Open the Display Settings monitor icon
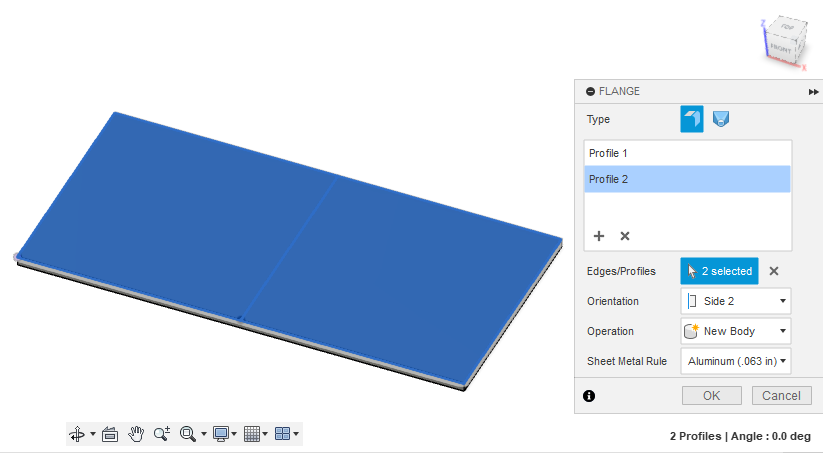The height and width of the screenshot is (453, 823). [x=220, y=434]
